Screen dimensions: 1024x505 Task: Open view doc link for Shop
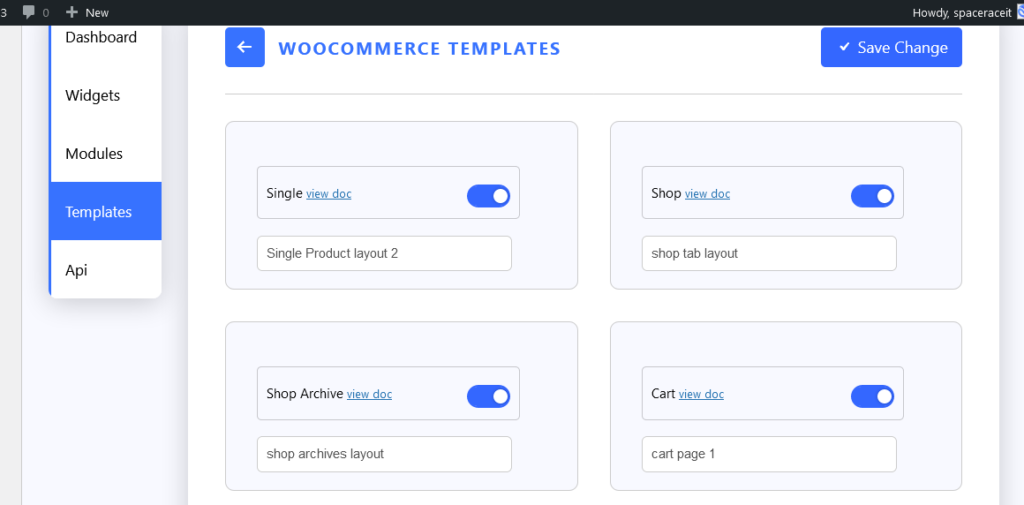(x=707, y=194)
